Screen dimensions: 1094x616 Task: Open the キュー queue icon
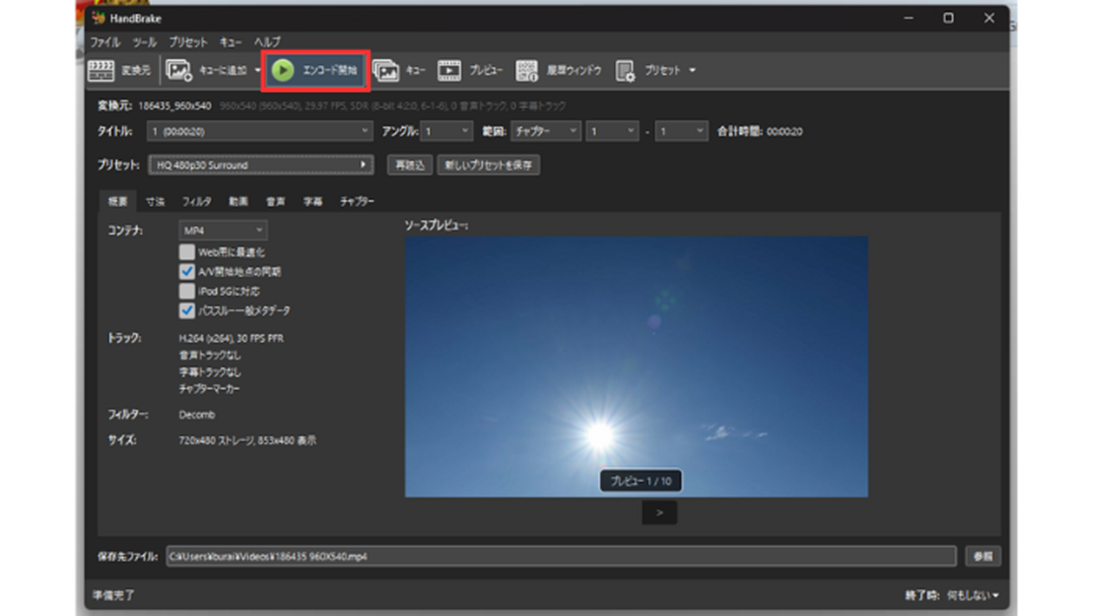[x=386, y=70]
